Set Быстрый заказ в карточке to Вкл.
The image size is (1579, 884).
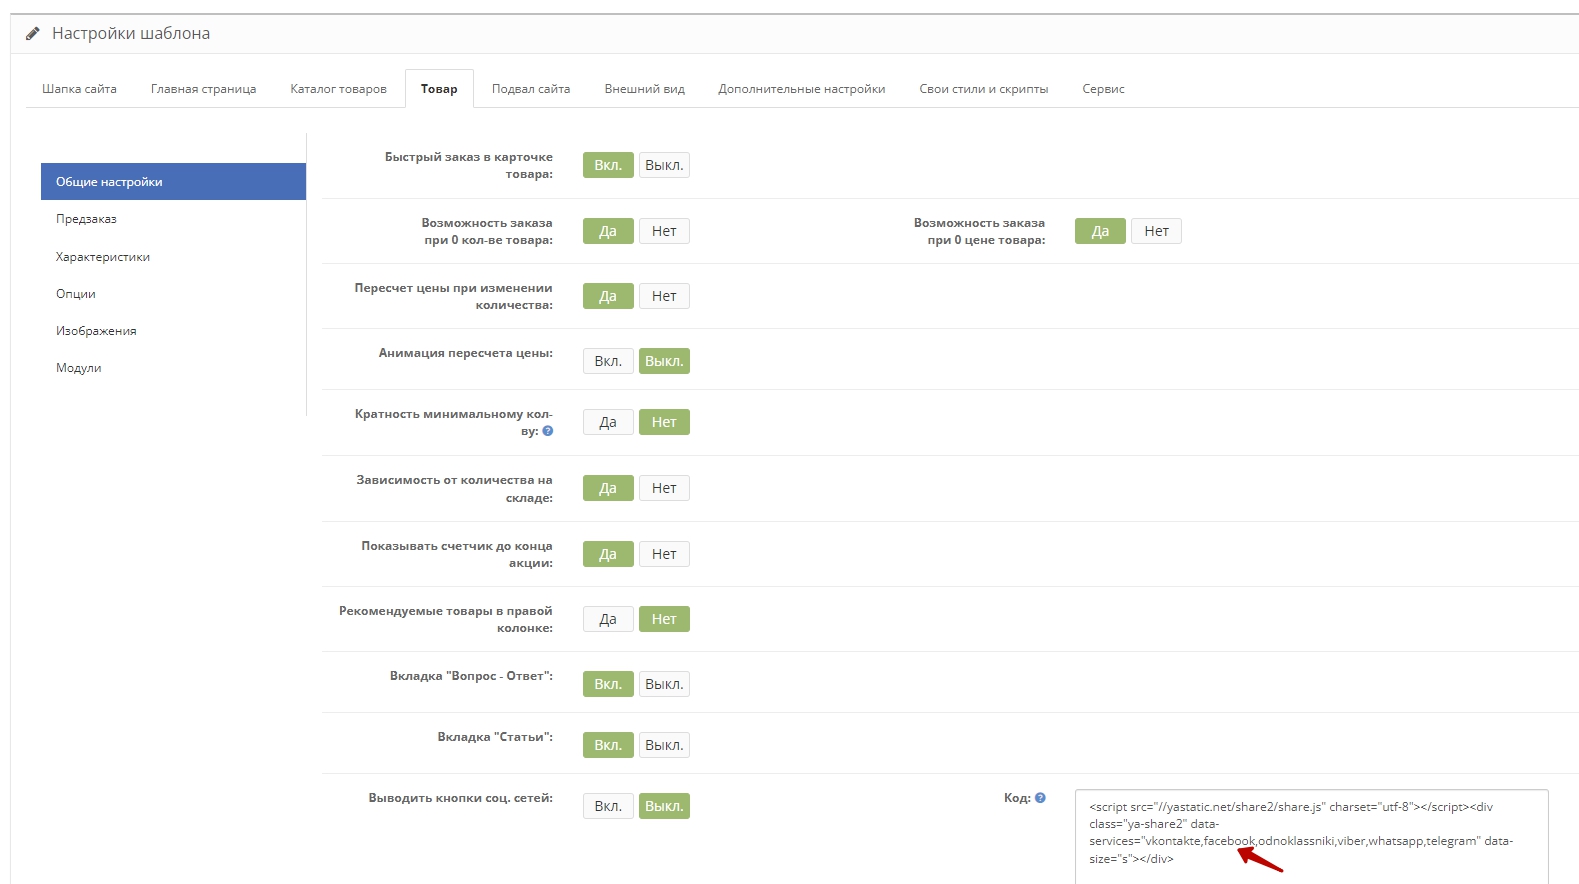point(608,165)
